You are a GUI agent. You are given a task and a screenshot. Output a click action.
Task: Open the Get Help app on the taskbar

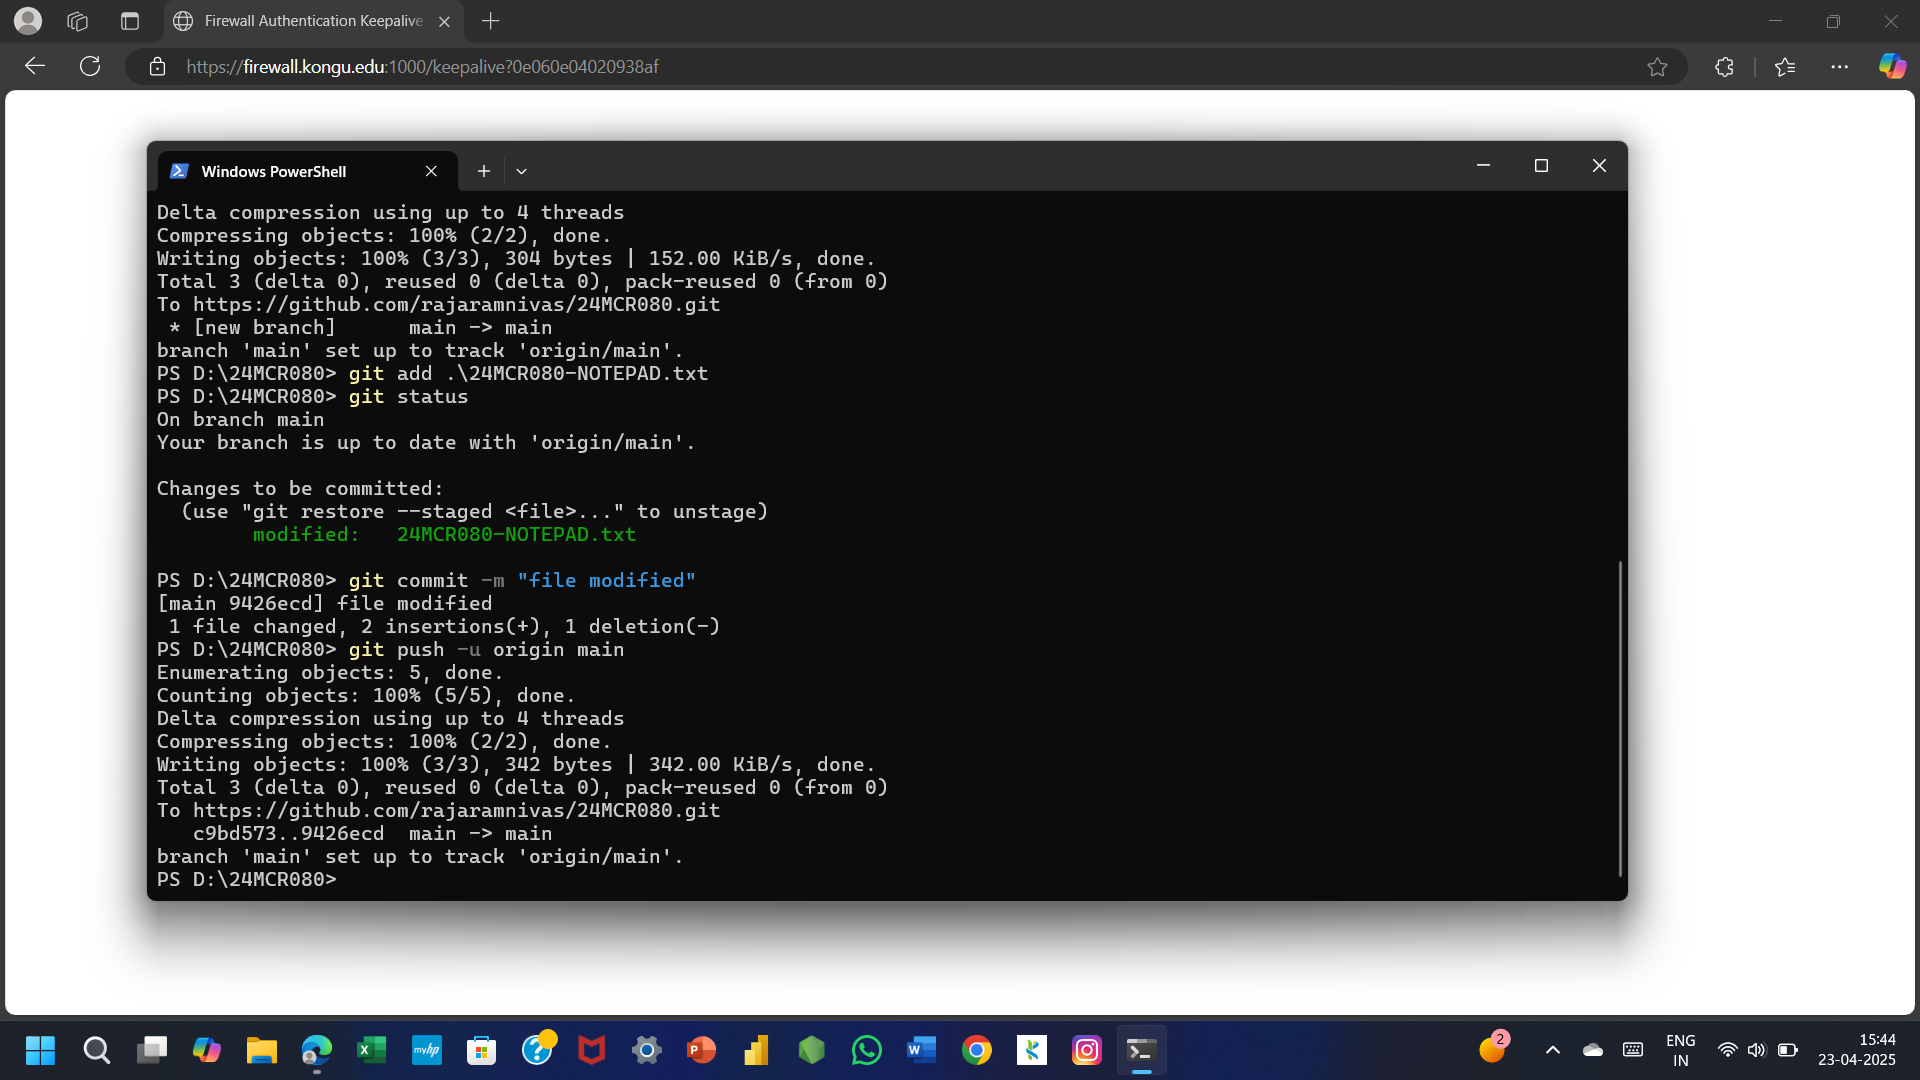(537, 1050)
